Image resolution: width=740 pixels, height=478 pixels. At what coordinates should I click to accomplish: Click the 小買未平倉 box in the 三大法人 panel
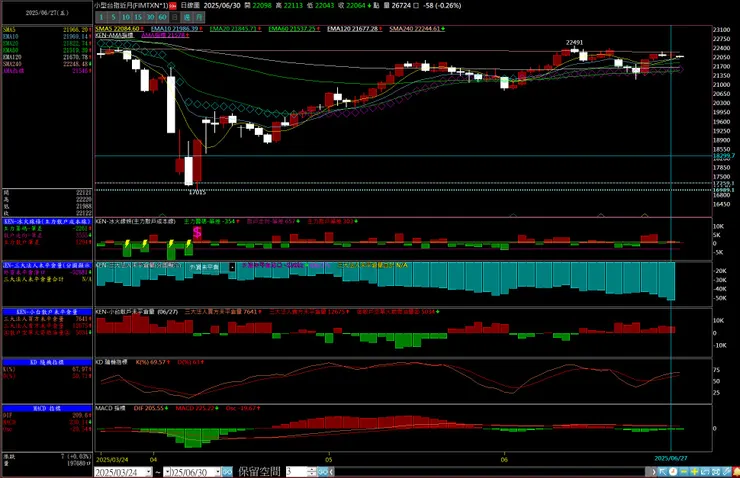[204, 267]
